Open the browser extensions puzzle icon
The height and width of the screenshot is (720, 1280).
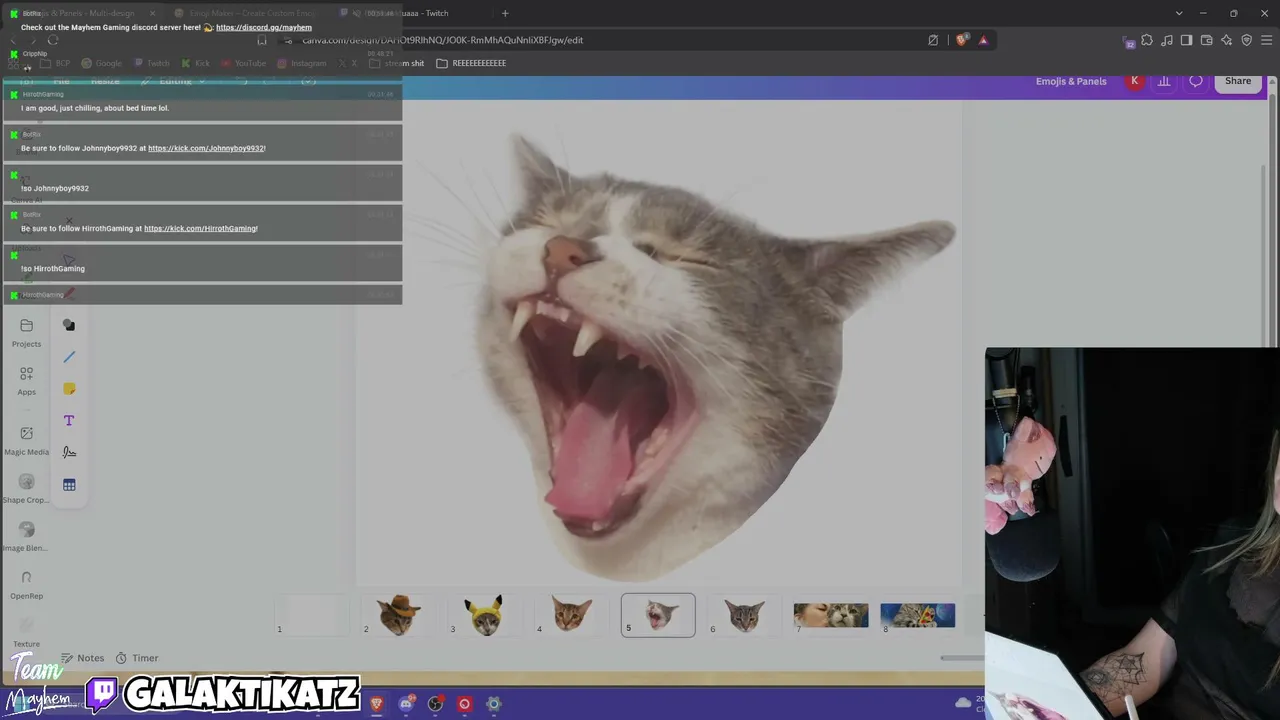pos(1147,40)
